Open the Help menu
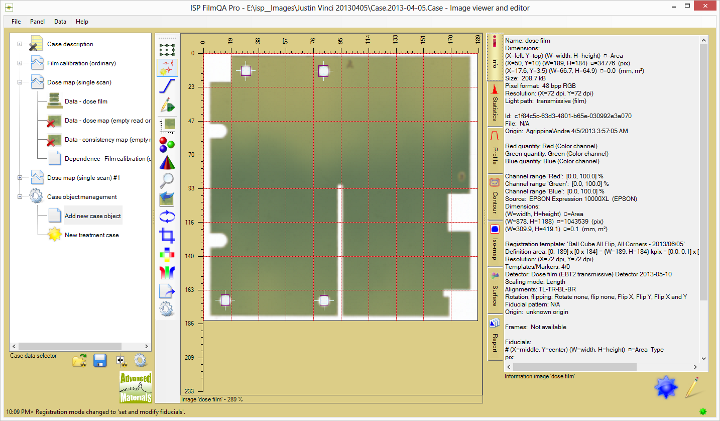The height and width of the screenshot is (421, 720). pyautogui.click(x=82, y=22)
